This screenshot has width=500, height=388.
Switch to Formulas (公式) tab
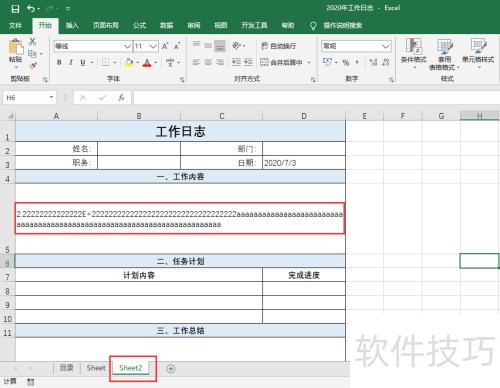coord(139,25)
